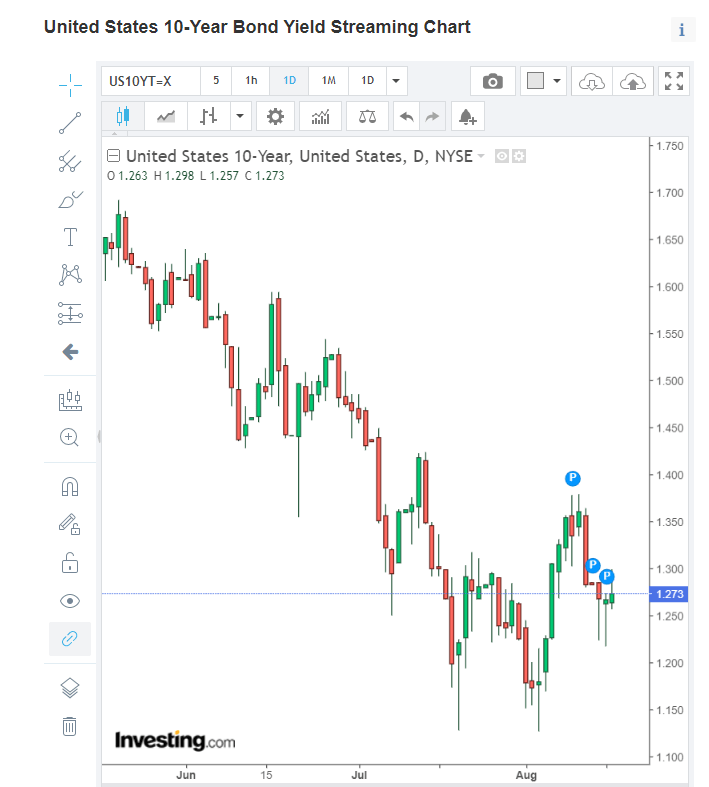Screen dimensions: 709x787
Task: Select the brush drawing tool
Action: 70,199
